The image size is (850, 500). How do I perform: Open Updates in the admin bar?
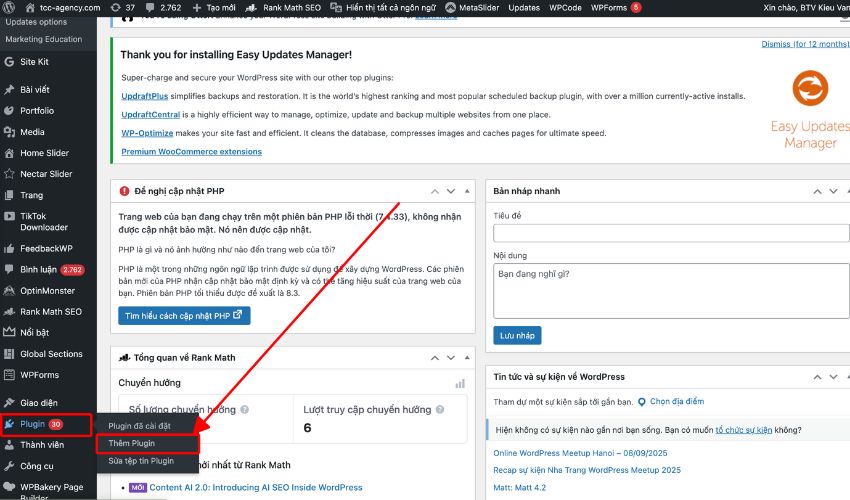point(524,8)
